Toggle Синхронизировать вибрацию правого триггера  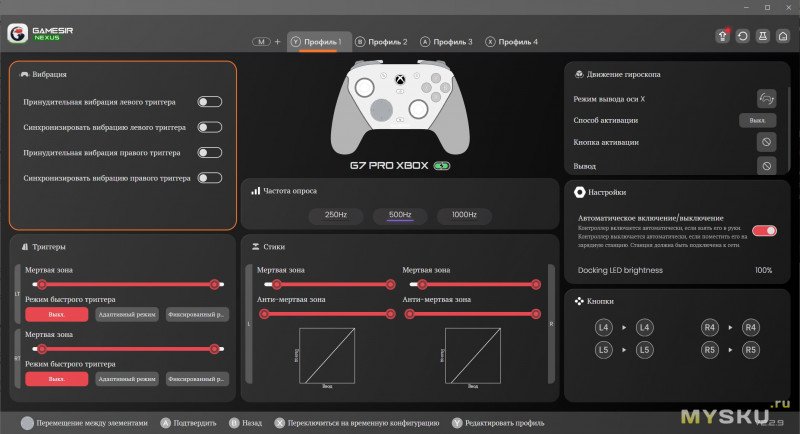point(209,178)
